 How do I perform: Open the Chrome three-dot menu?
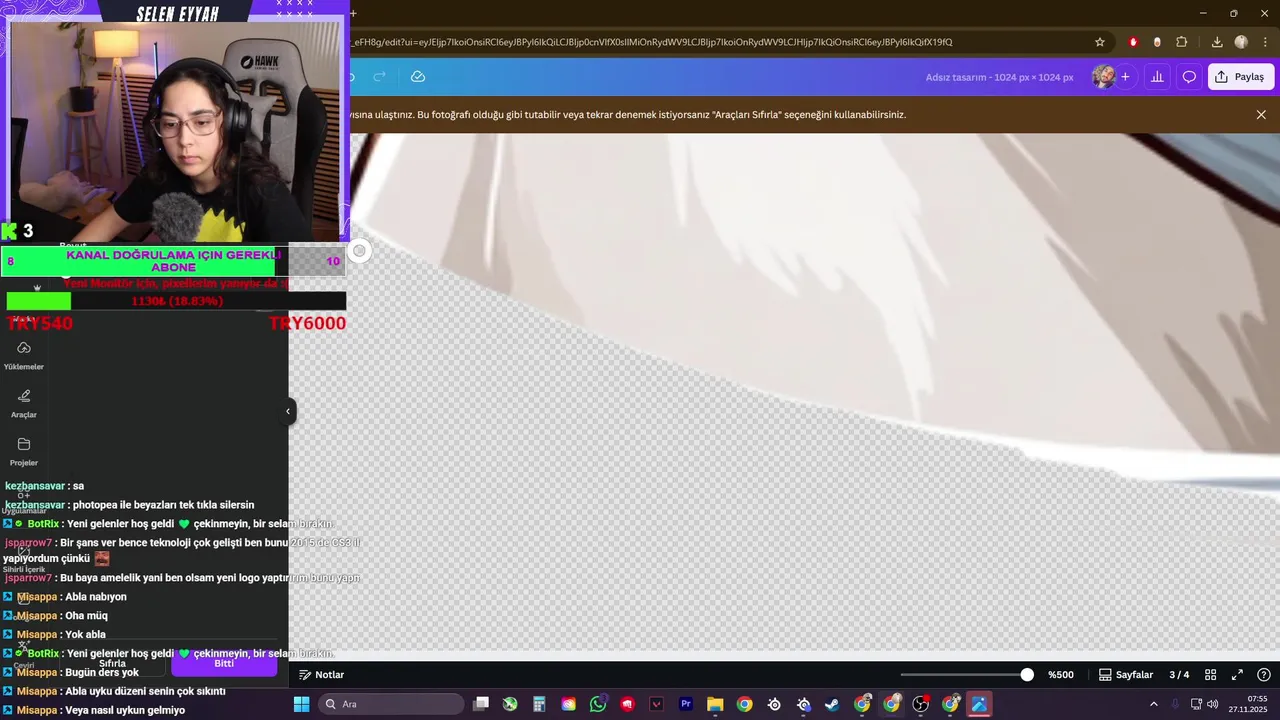(x=1266, y=42)
